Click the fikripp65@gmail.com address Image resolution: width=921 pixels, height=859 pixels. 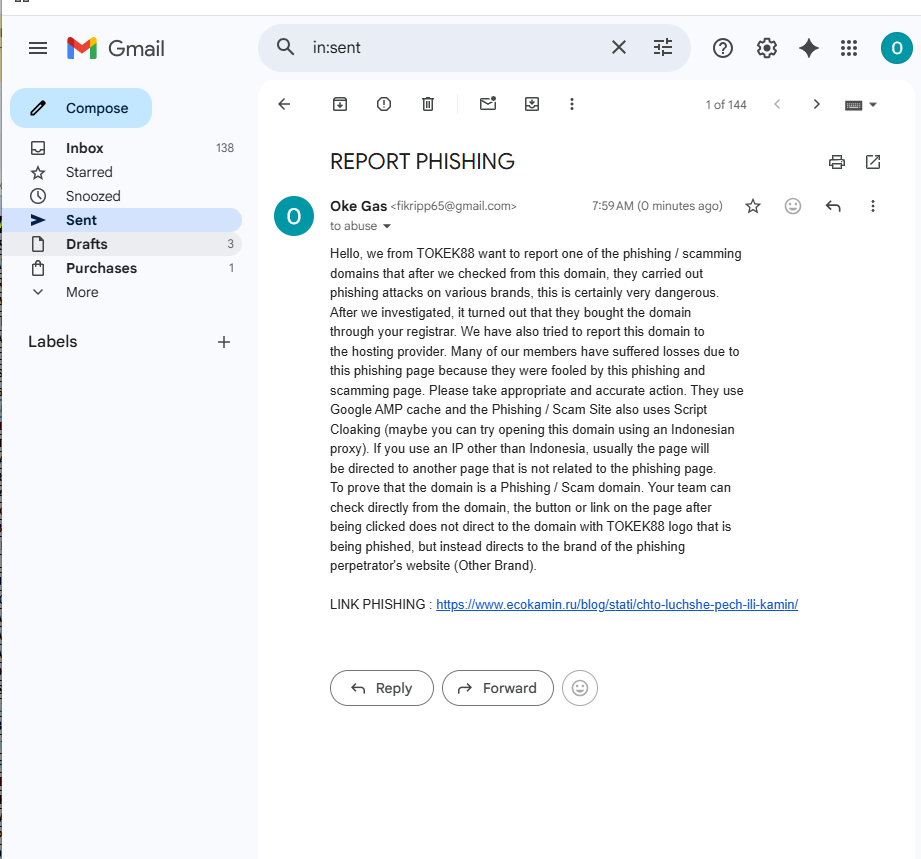pyautogui.click(x=453, y=206)
